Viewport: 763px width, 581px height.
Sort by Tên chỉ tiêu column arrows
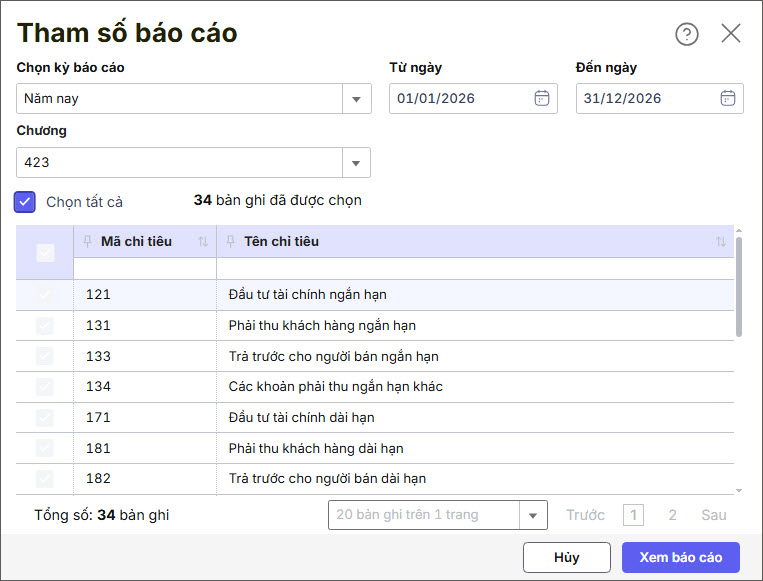[x=721, y=242]
